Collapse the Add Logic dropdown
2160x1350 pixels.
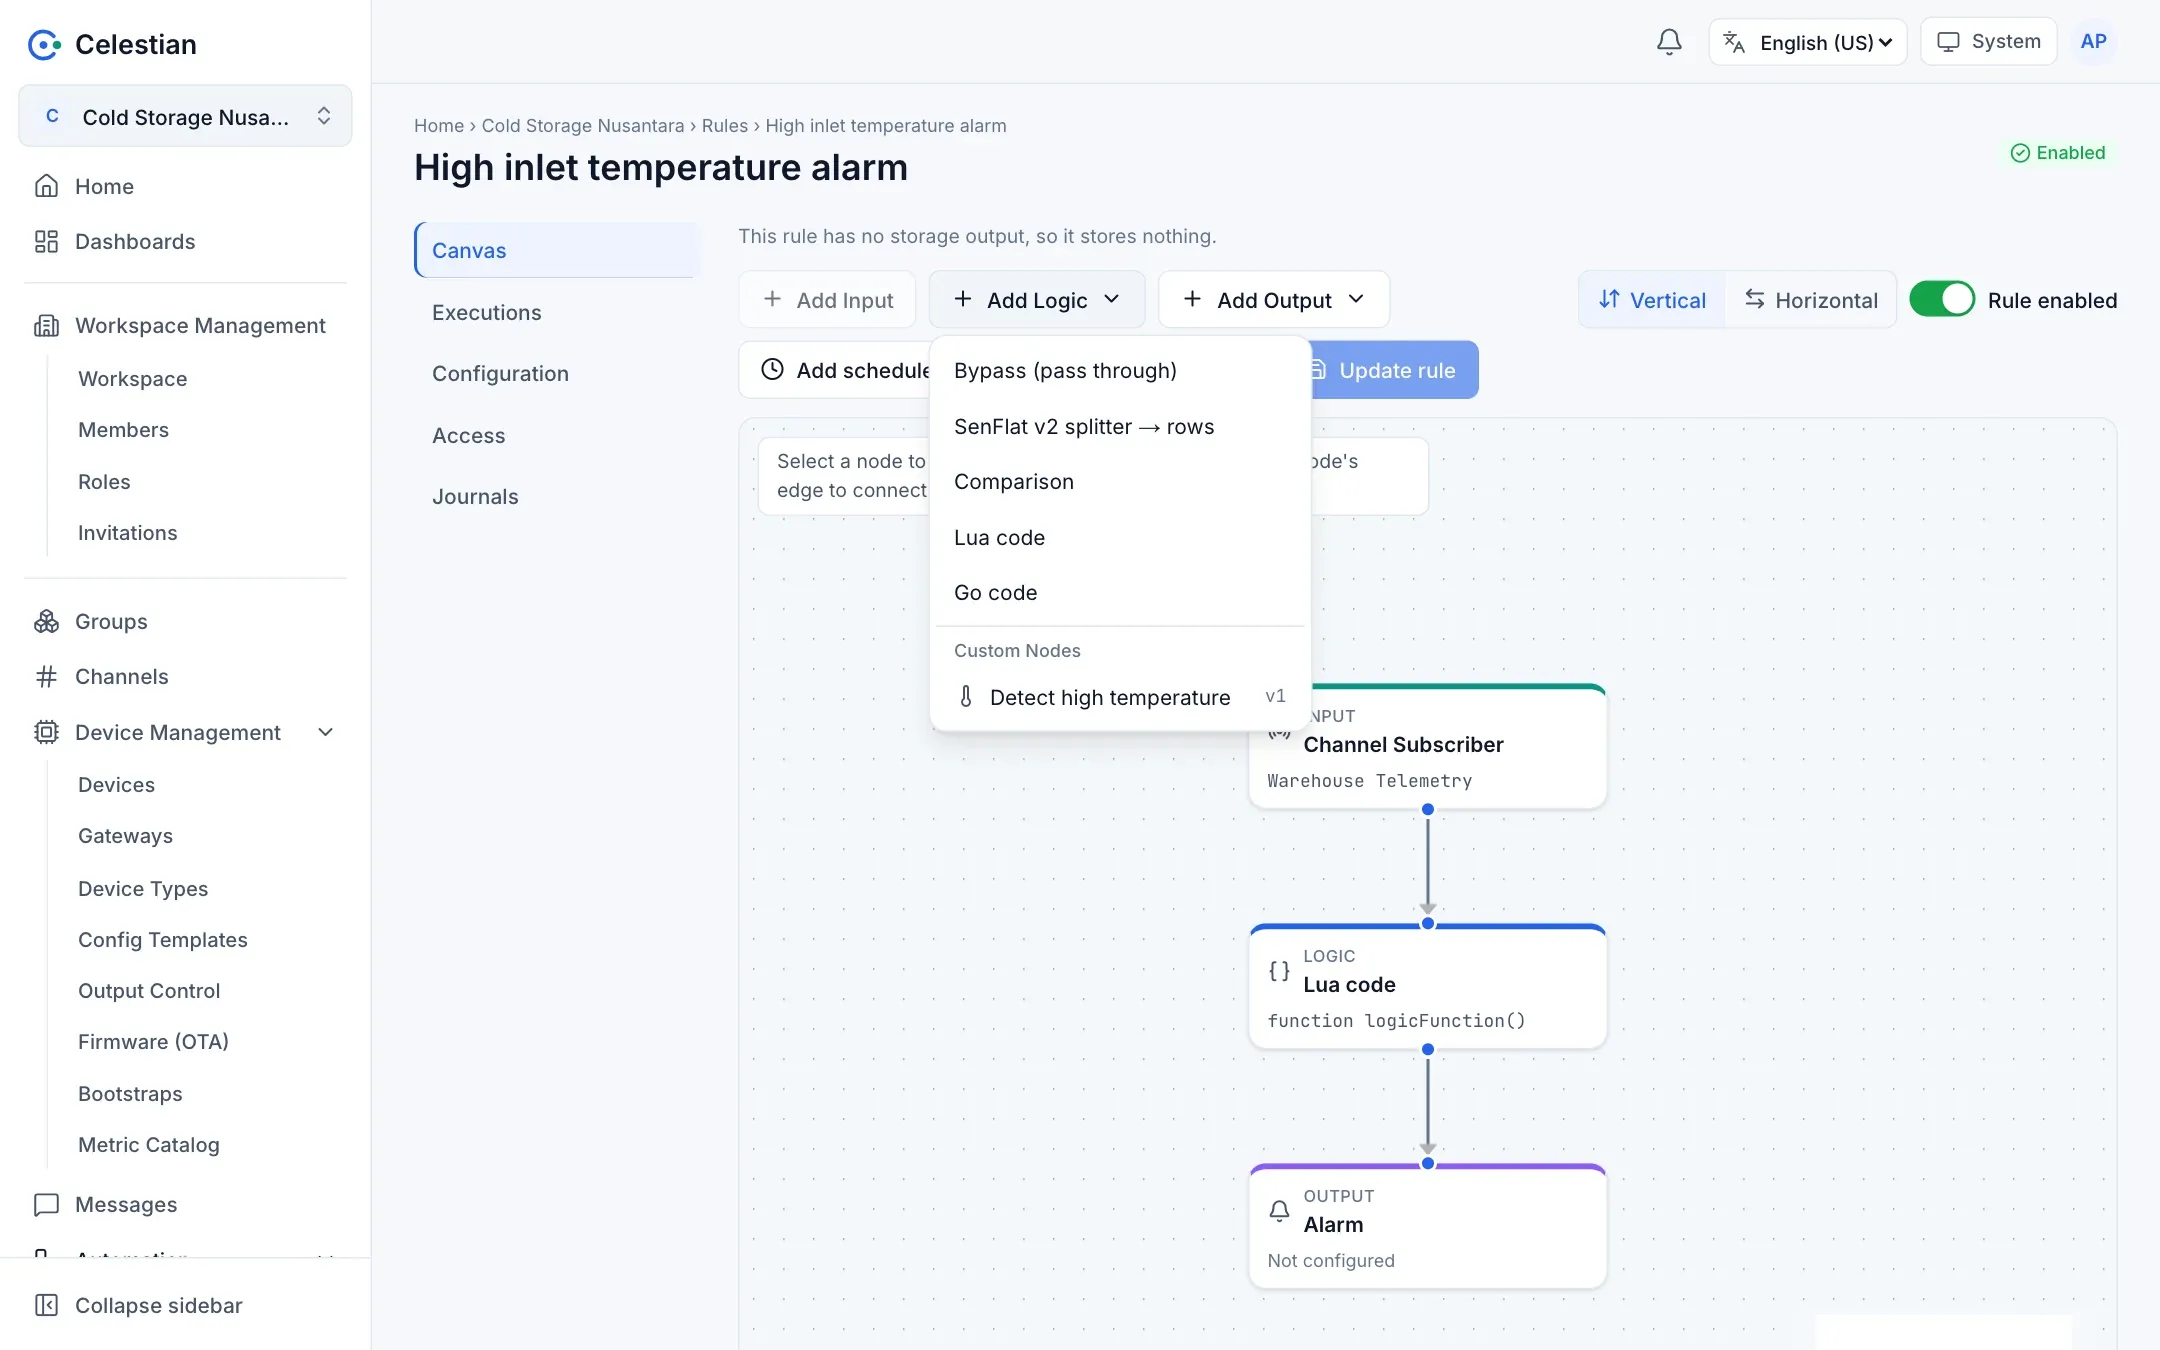click(x=1036, y=299)
